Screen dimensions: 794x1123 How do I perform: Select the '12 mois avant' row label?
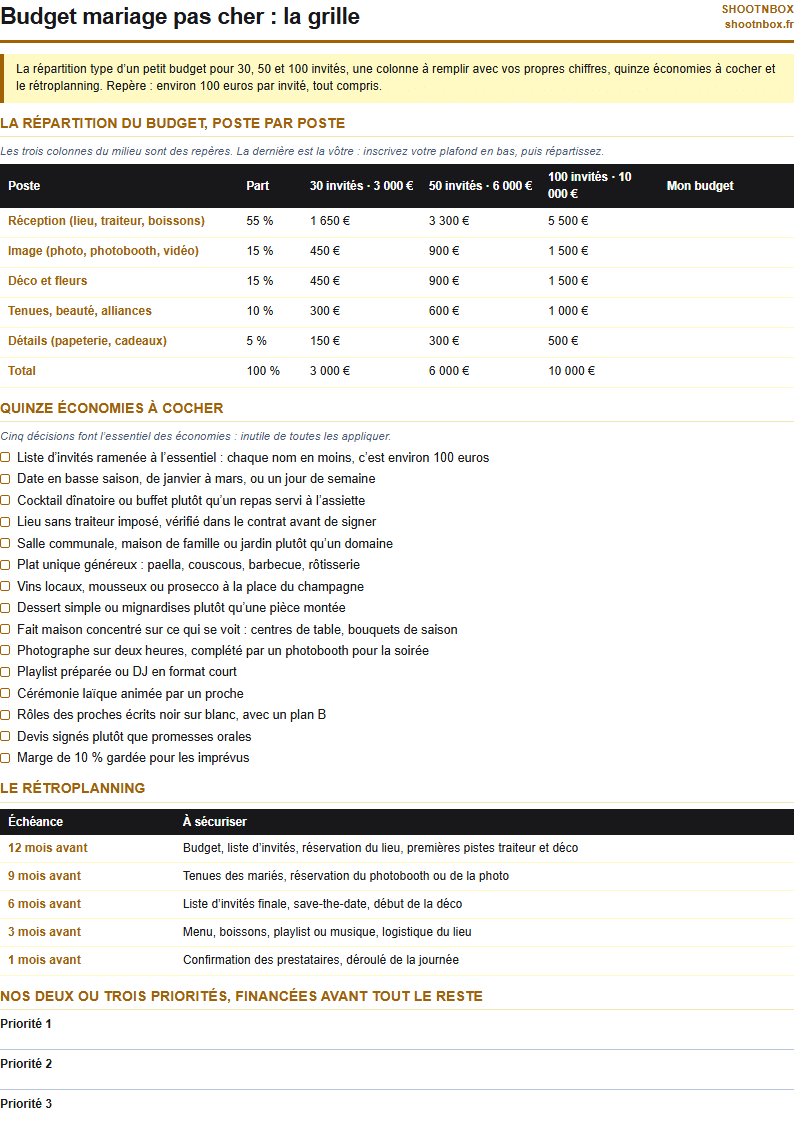pos(48,848)
